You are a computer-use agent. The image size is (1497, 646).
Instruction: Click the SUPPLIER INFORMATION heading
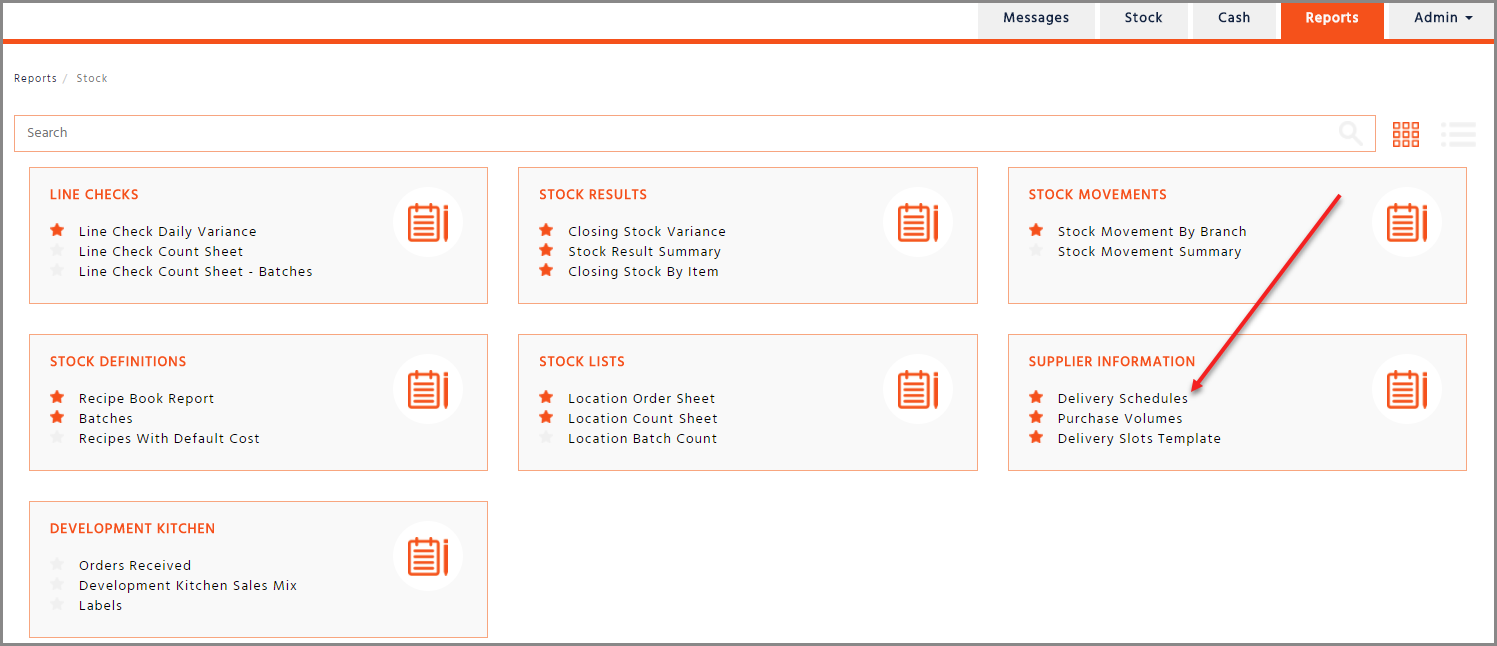[1111, 361]
